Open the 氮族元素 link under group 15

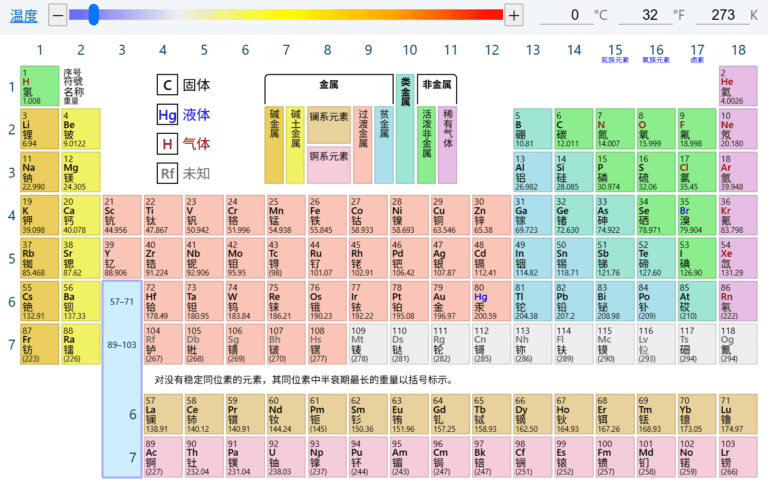pos(615,60)
